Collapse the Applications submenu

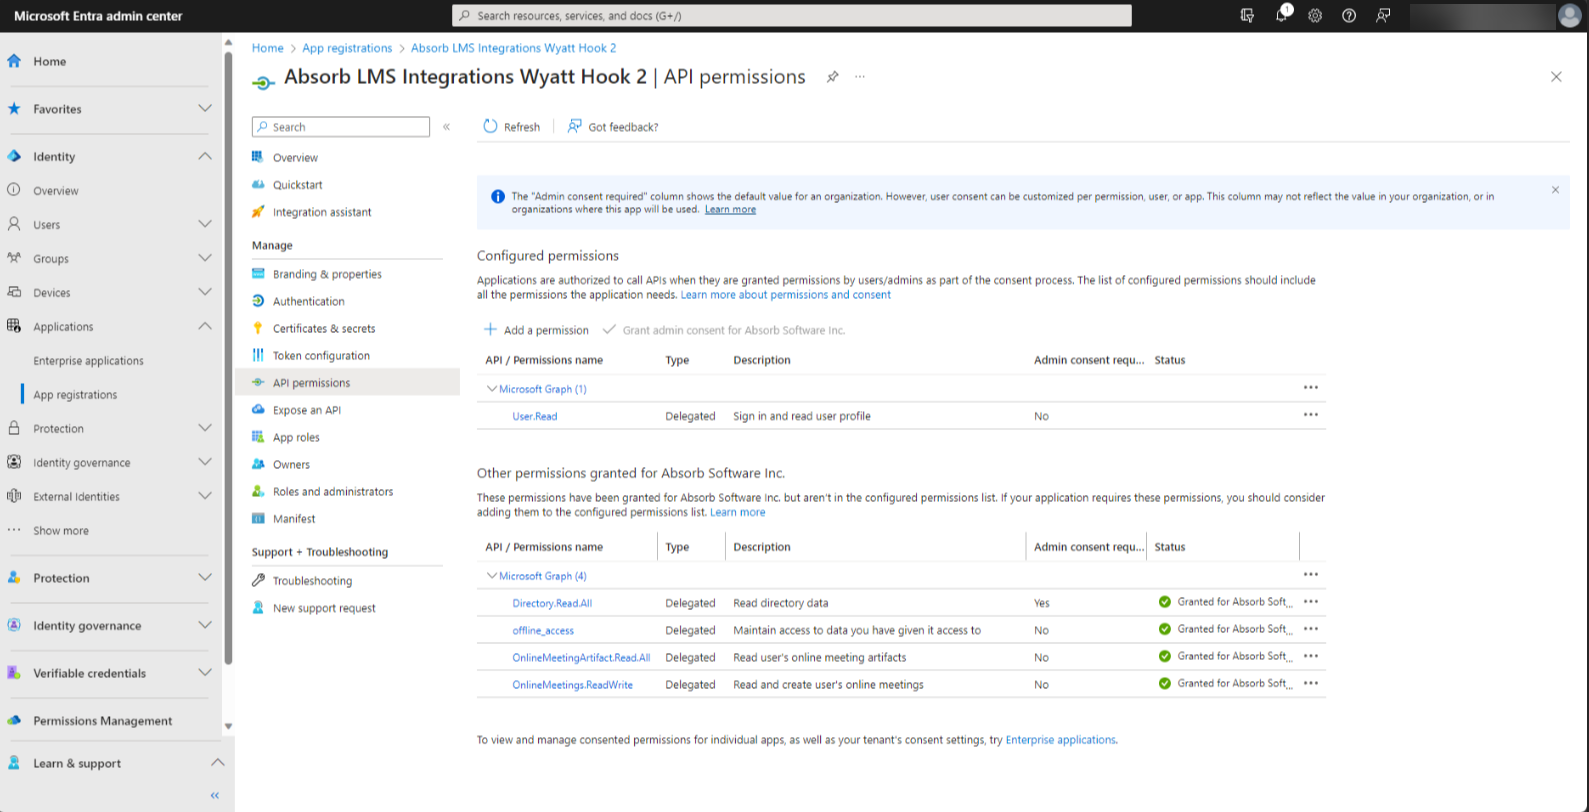(204, 326)
